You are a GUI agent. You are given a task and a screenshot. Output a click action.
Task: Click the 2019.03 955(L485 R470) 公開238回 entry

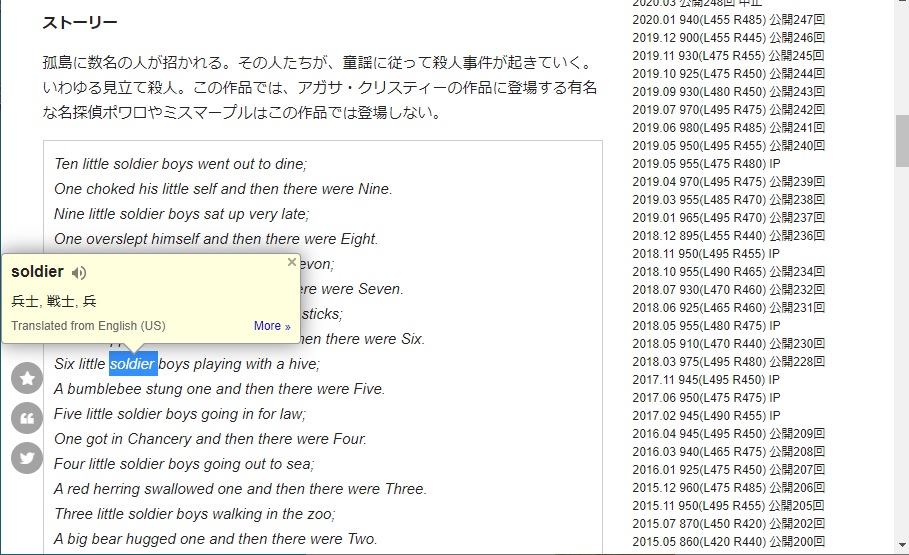pyautogui.click(x=728, y=199)
